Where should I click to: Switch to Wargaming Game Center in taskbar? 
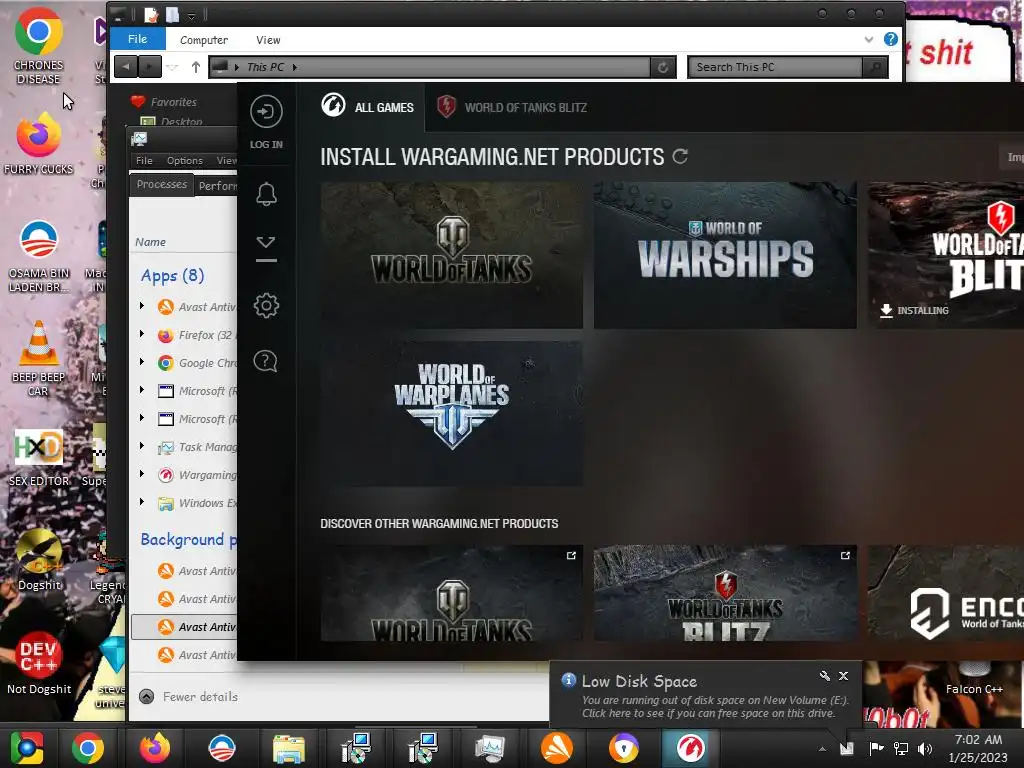point(690,748)
